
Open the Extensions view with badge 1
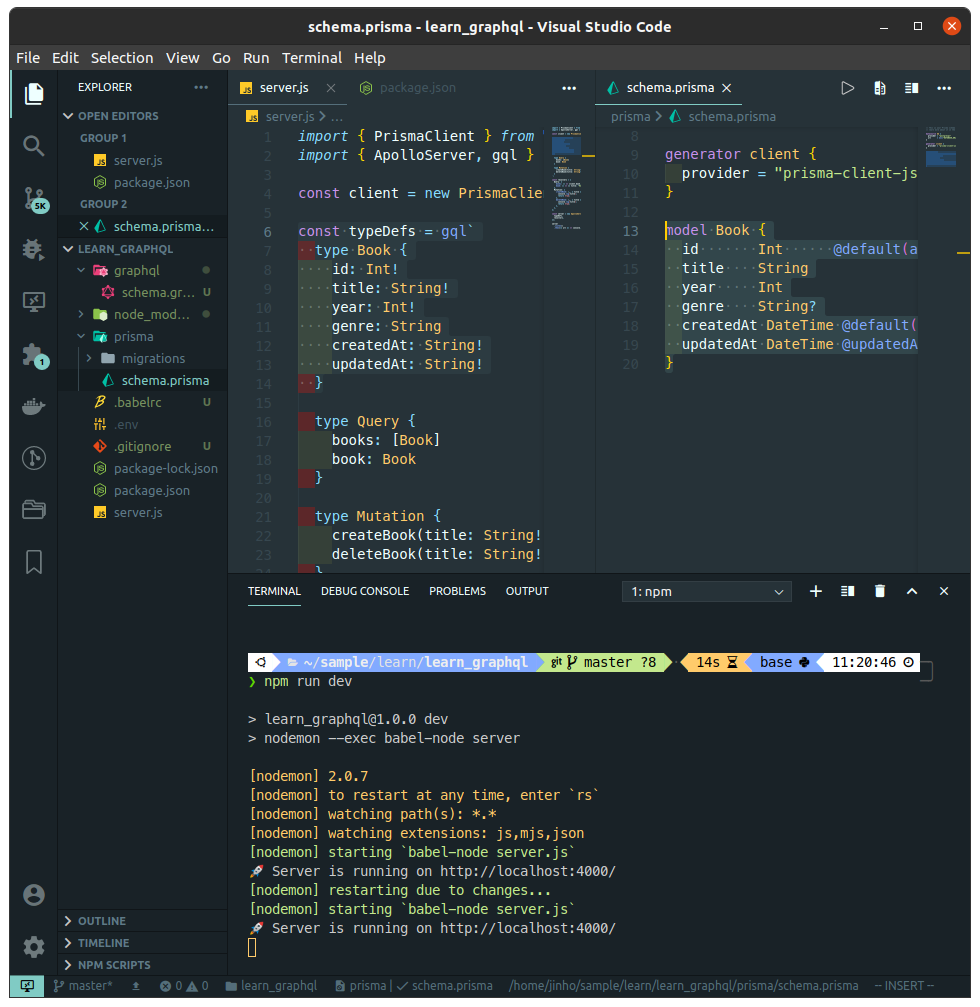(x=35, y=355)
